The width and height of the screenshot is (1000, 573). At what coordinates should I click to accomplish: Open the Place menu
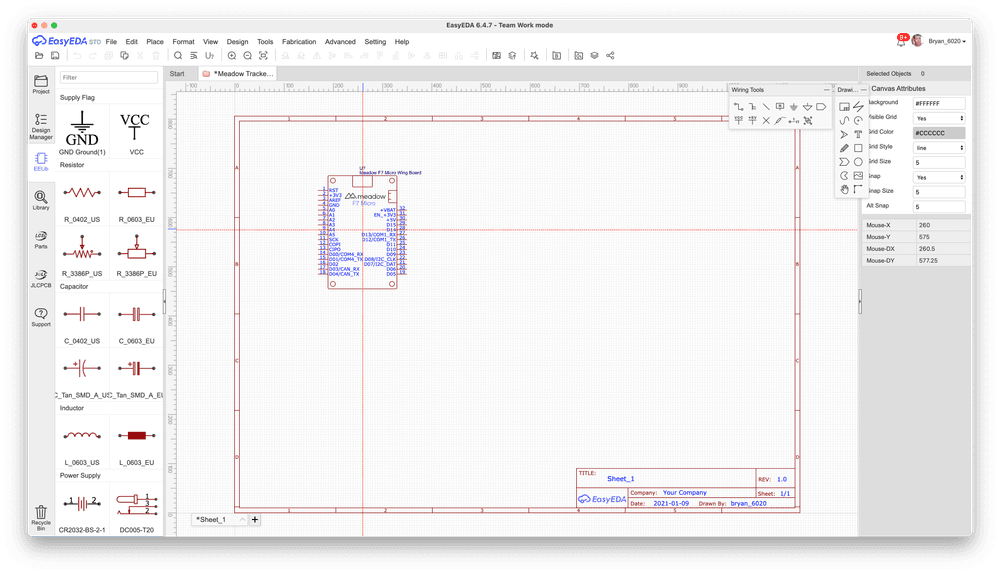pyautogui.click(x=155, y=41)
